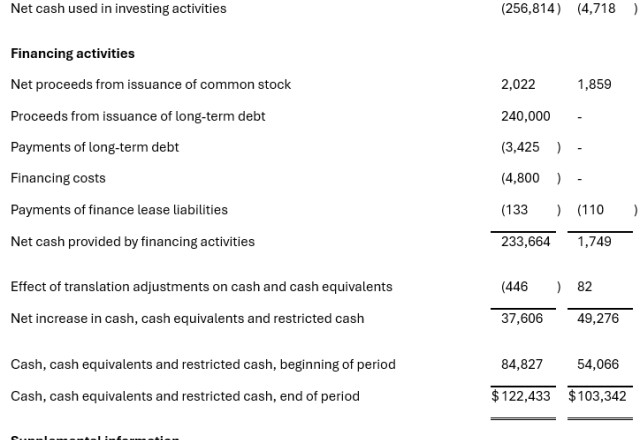Viewport: 640px width, 440px height.
Task: Select the 2,022 common stock proceeds value
Action: [518, 84]
